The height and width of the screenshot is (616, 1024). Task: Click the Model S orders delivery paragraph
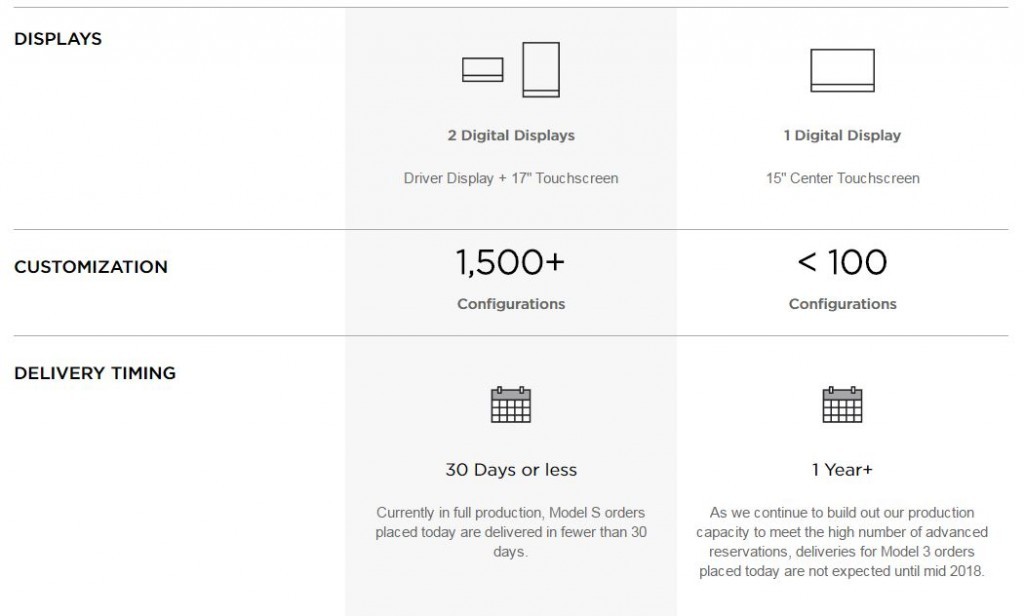click(511, 532)
